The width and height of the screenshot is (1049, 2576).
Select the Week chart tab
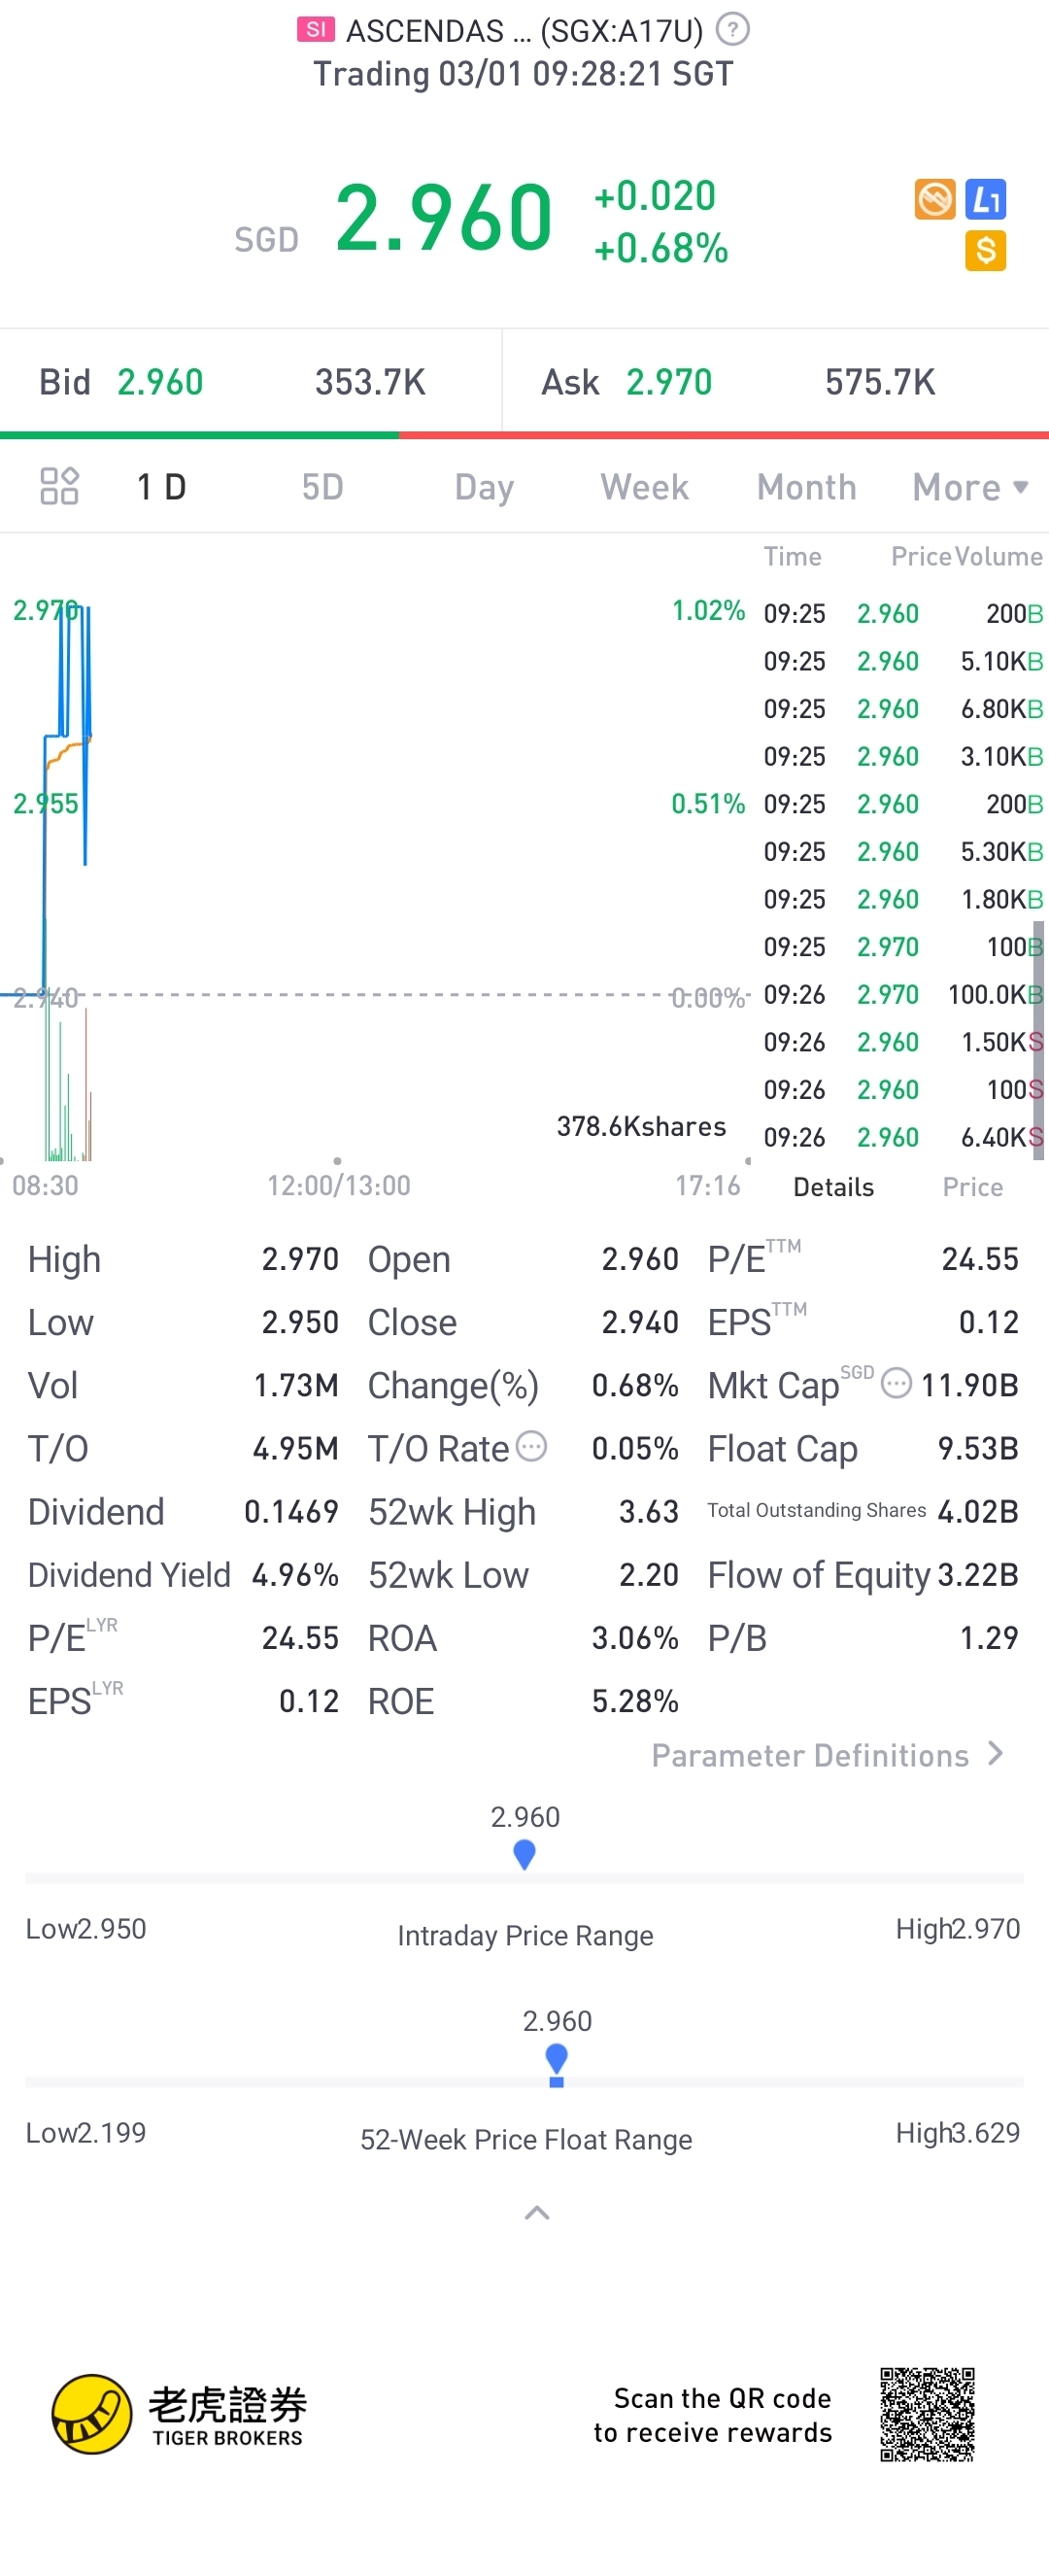(644, 487)
